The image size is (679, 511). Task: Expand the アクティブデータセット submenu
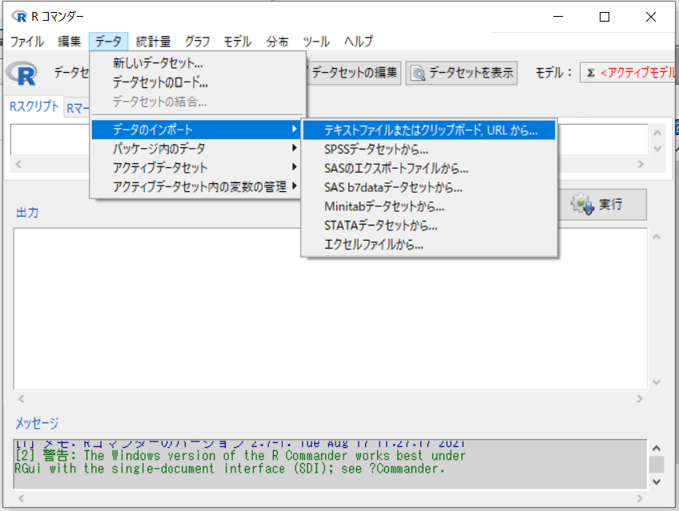(x=196, y=168)
